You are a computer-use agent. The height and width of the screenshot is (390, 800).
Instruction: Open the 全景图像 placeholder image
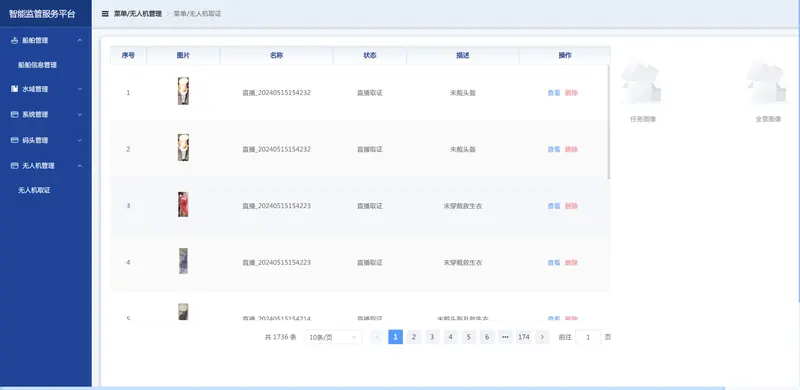click(x=767, y=83)
